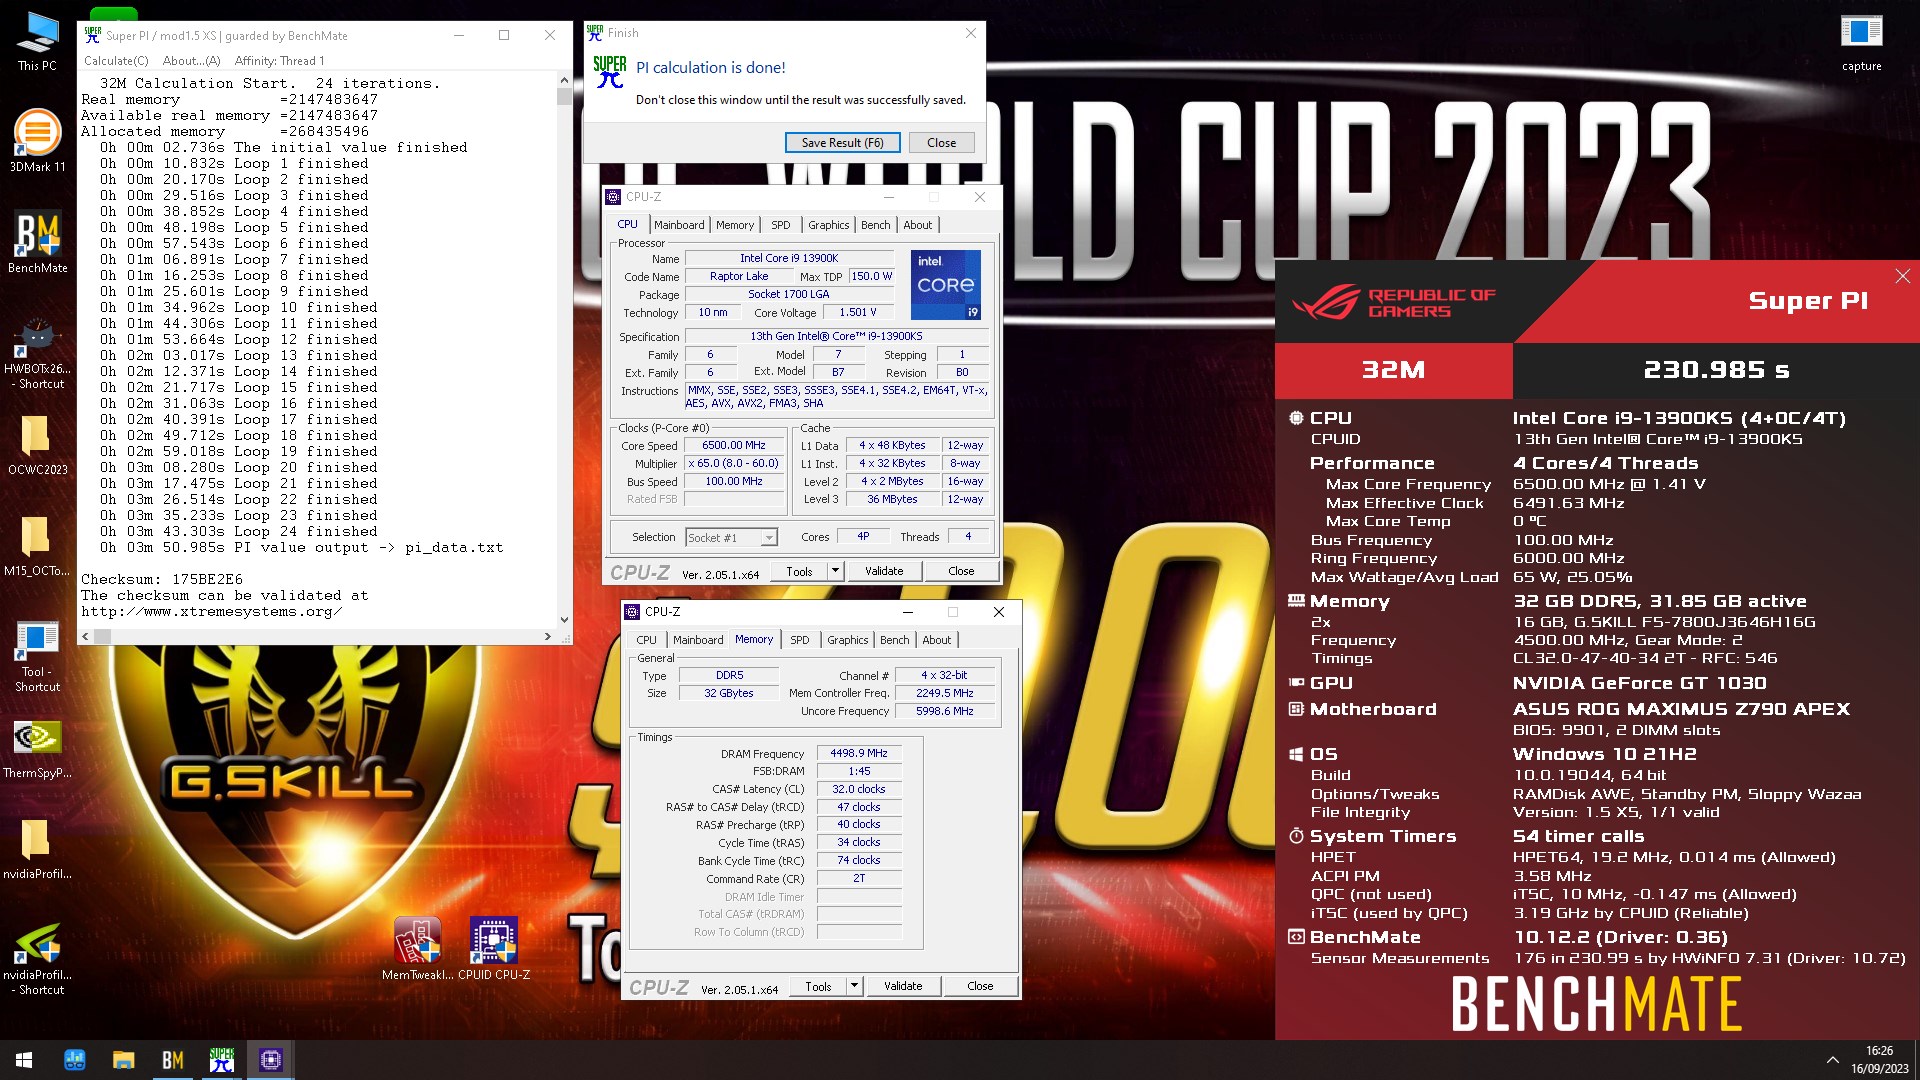
Task: Select Core Speed 6500.00 MHz field
Action: (x=733, y=446)
